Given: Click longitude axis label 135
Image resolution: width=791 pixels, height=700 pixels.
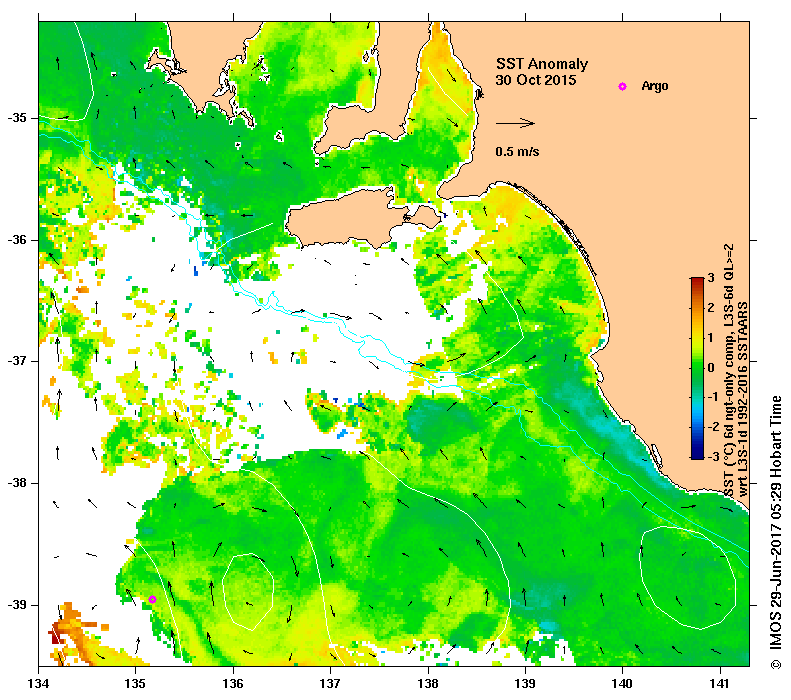Looking at the screenshot, I should 135,684.
